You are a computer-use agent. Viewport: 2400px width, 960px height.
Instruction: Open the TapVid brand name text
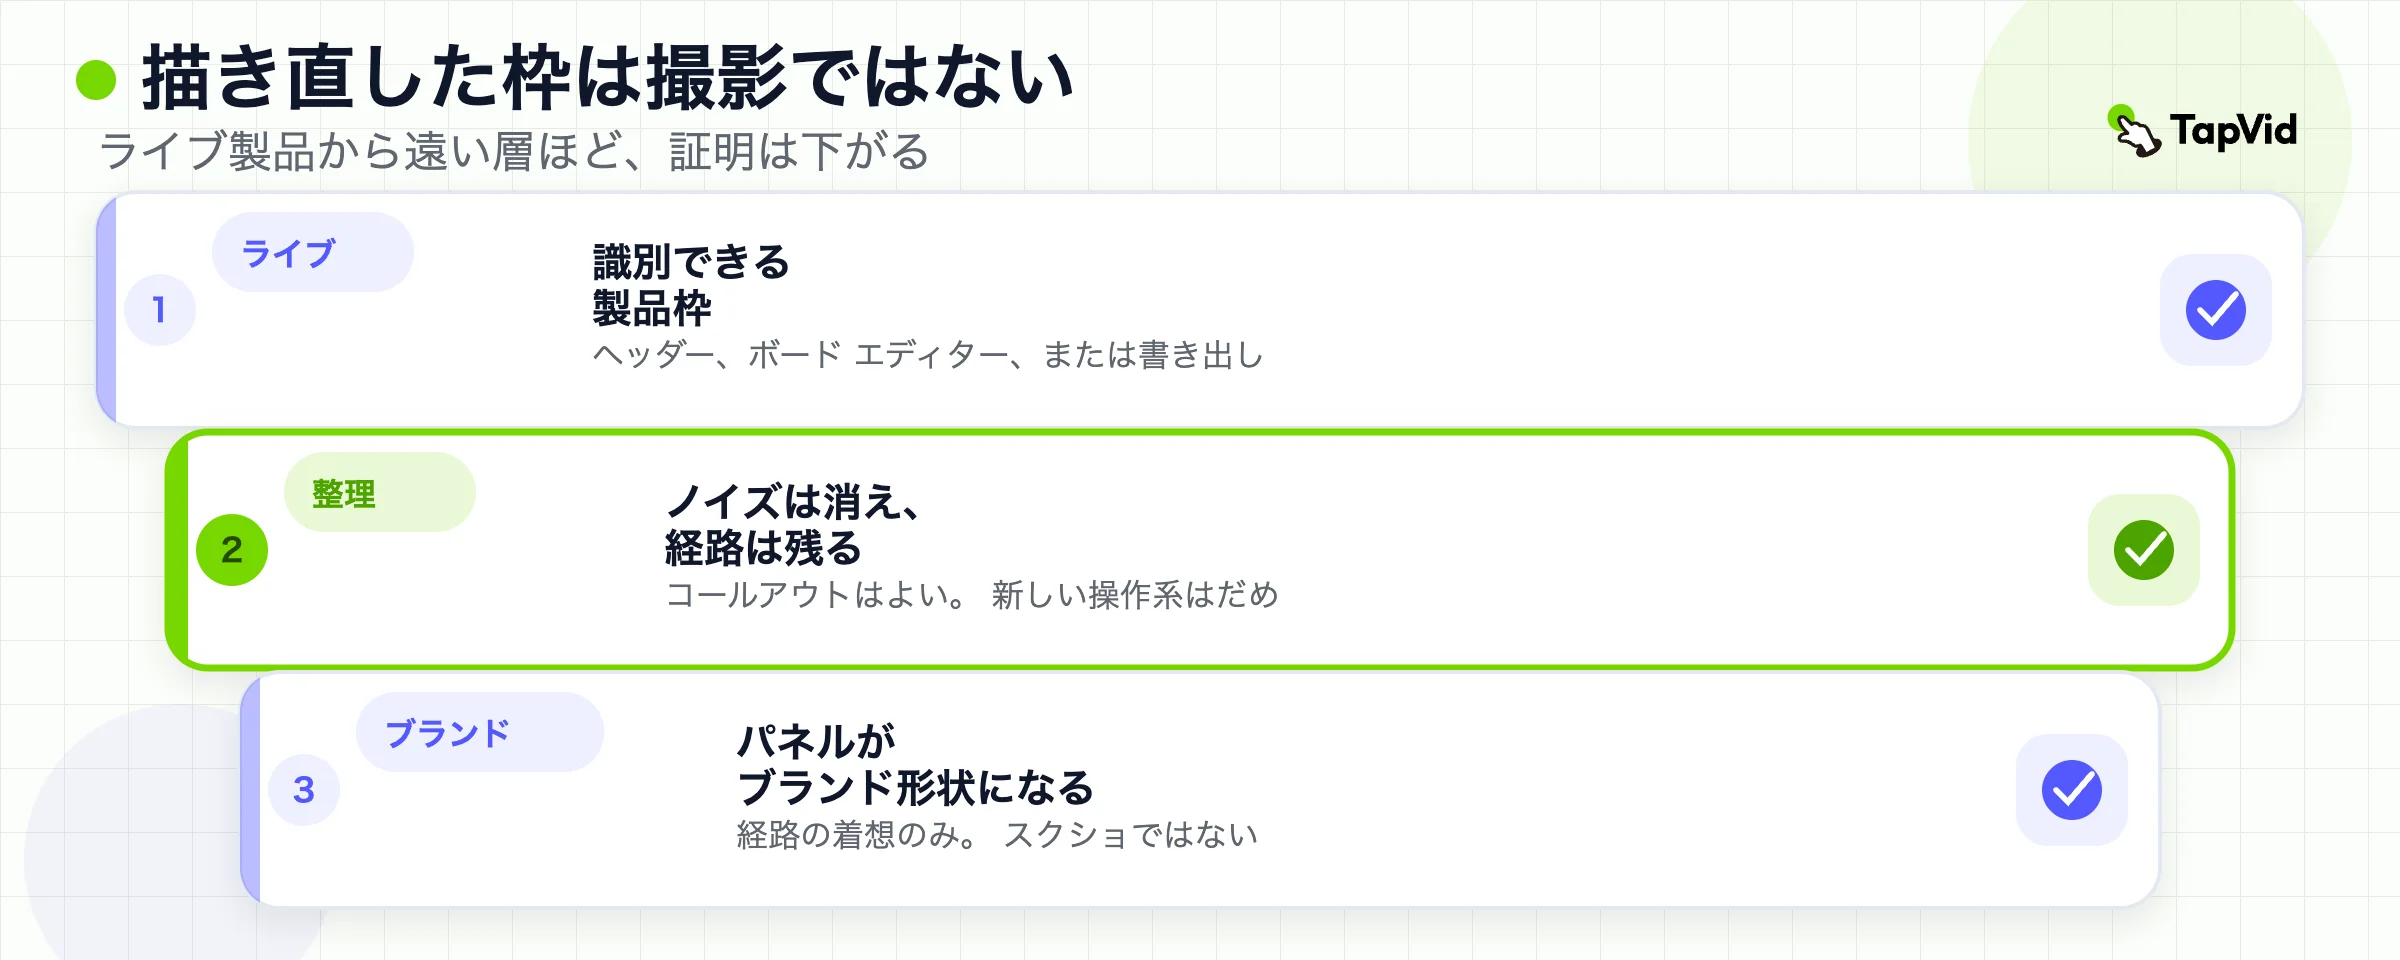[x=2233, y=131]
